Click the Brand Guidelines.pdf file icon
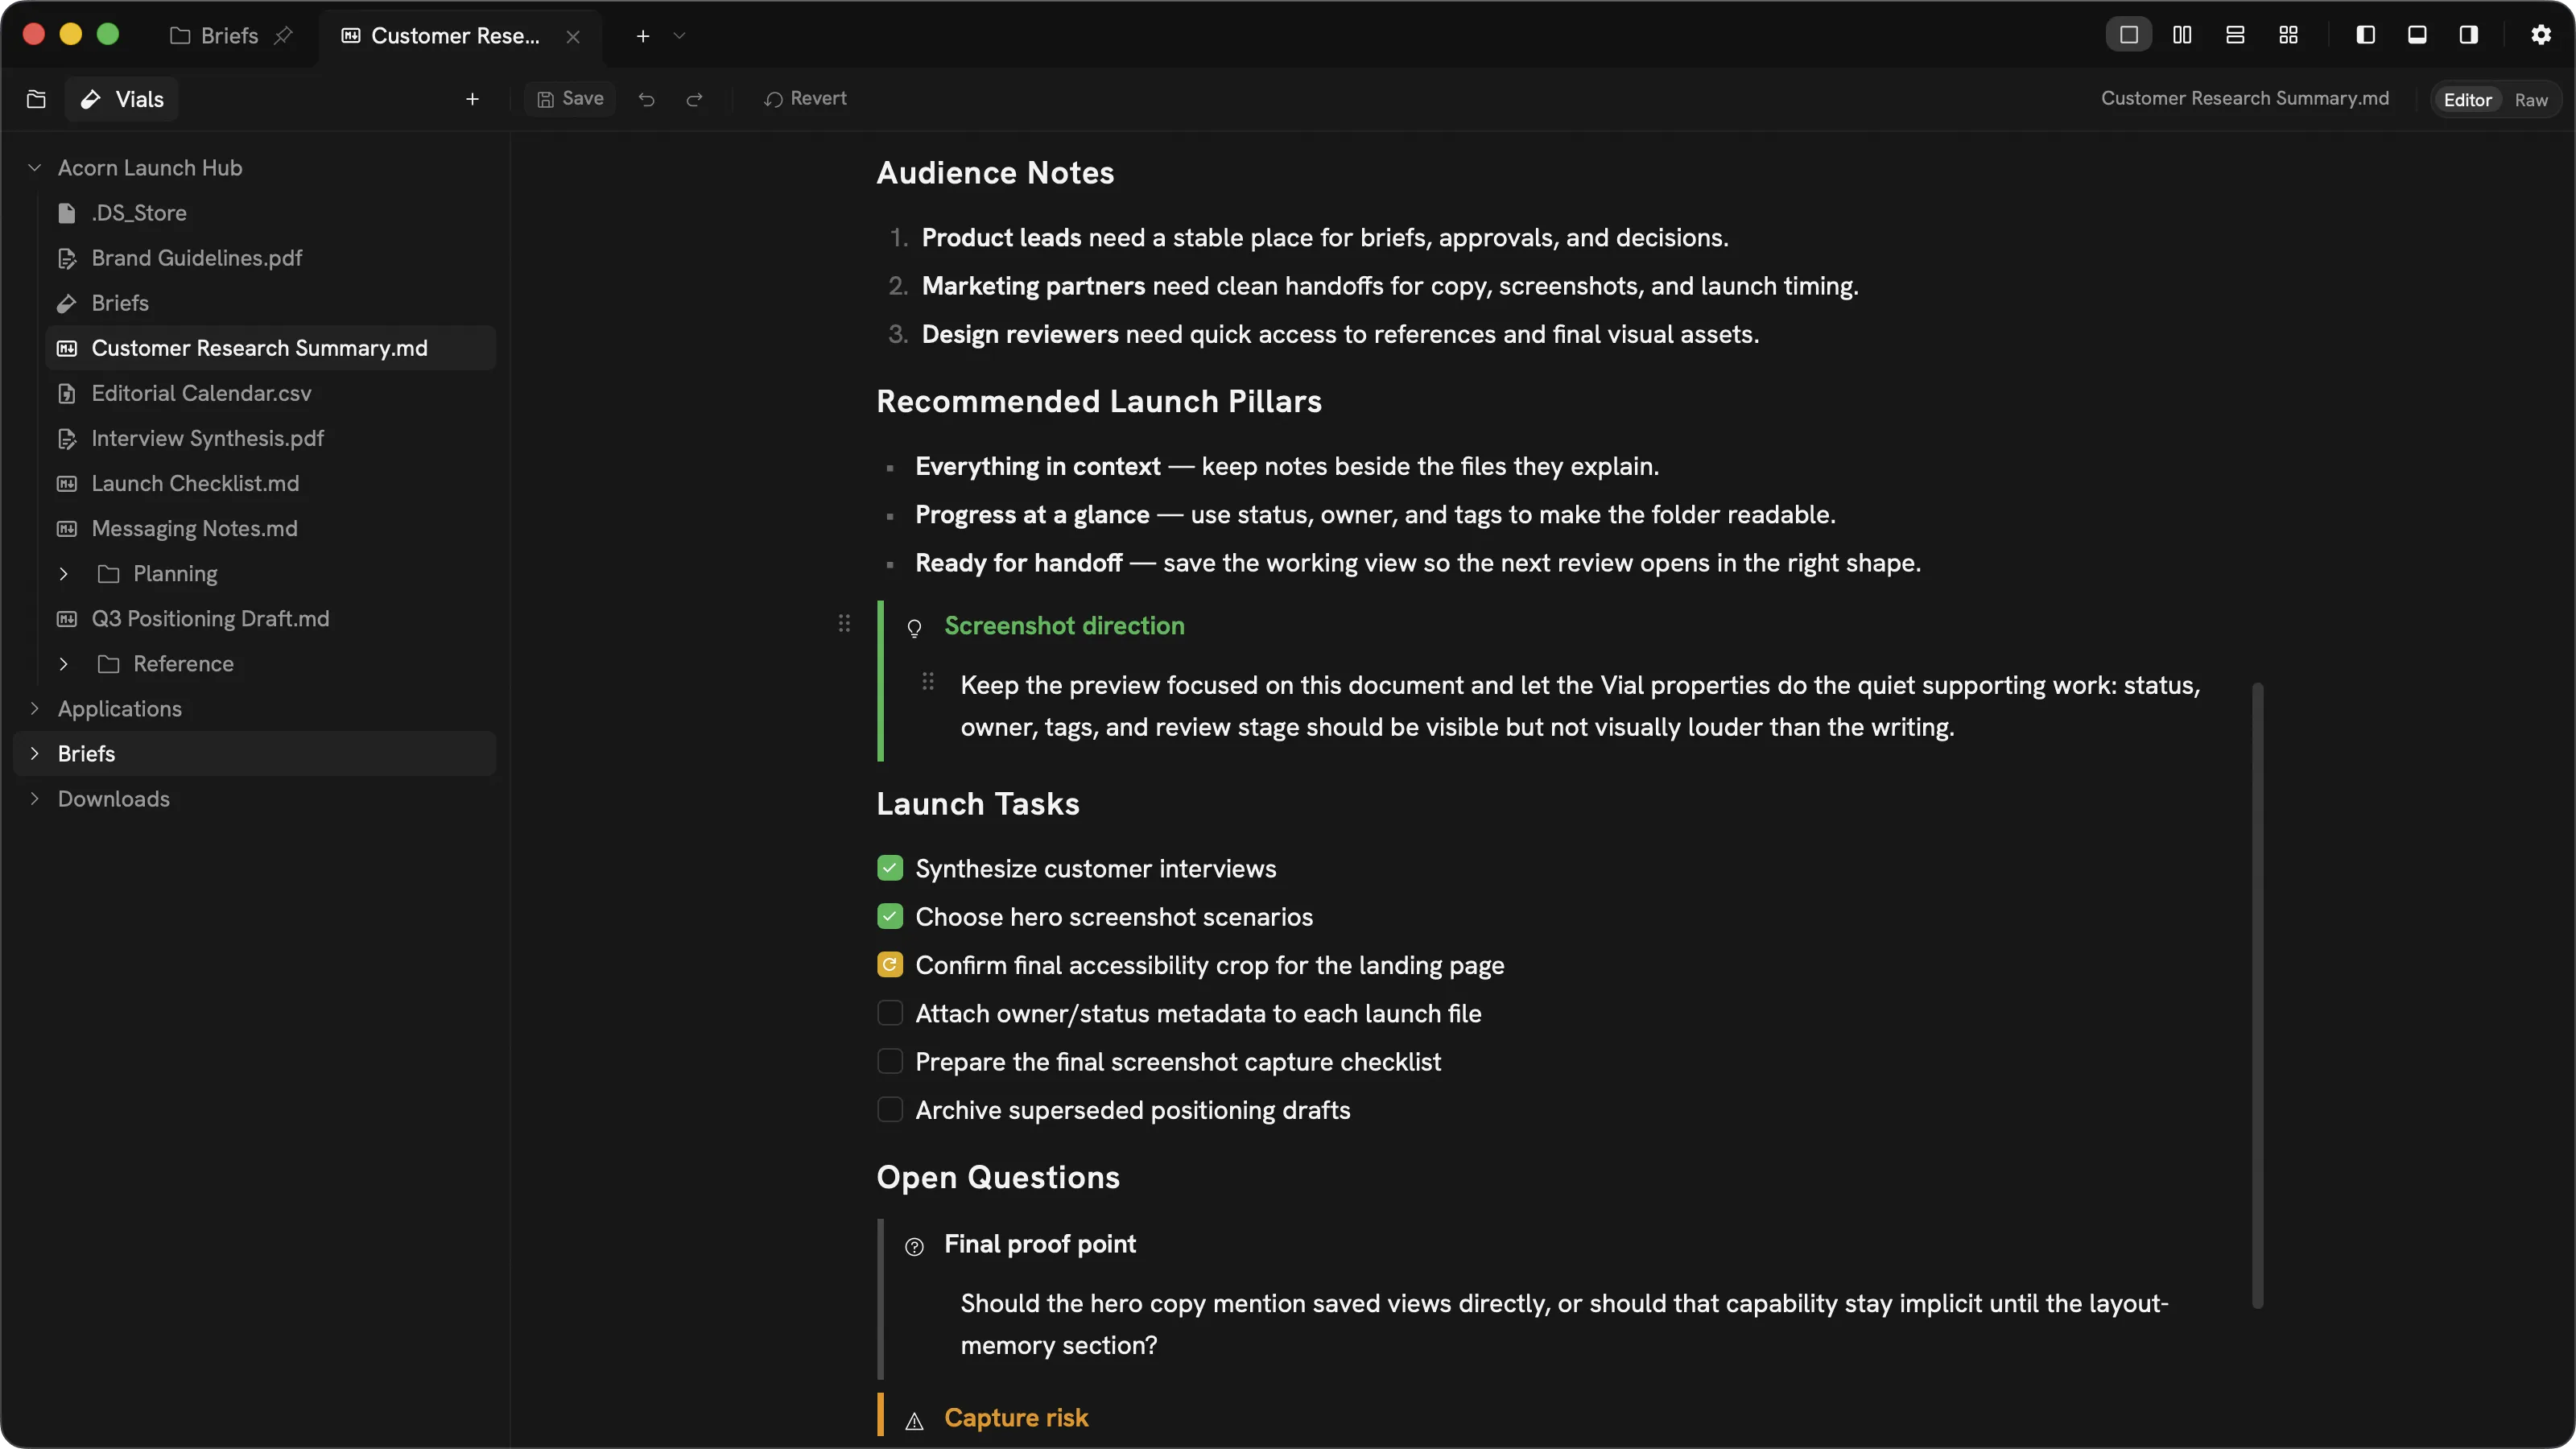2576x1449 pixels. click(x=67, y=258)
